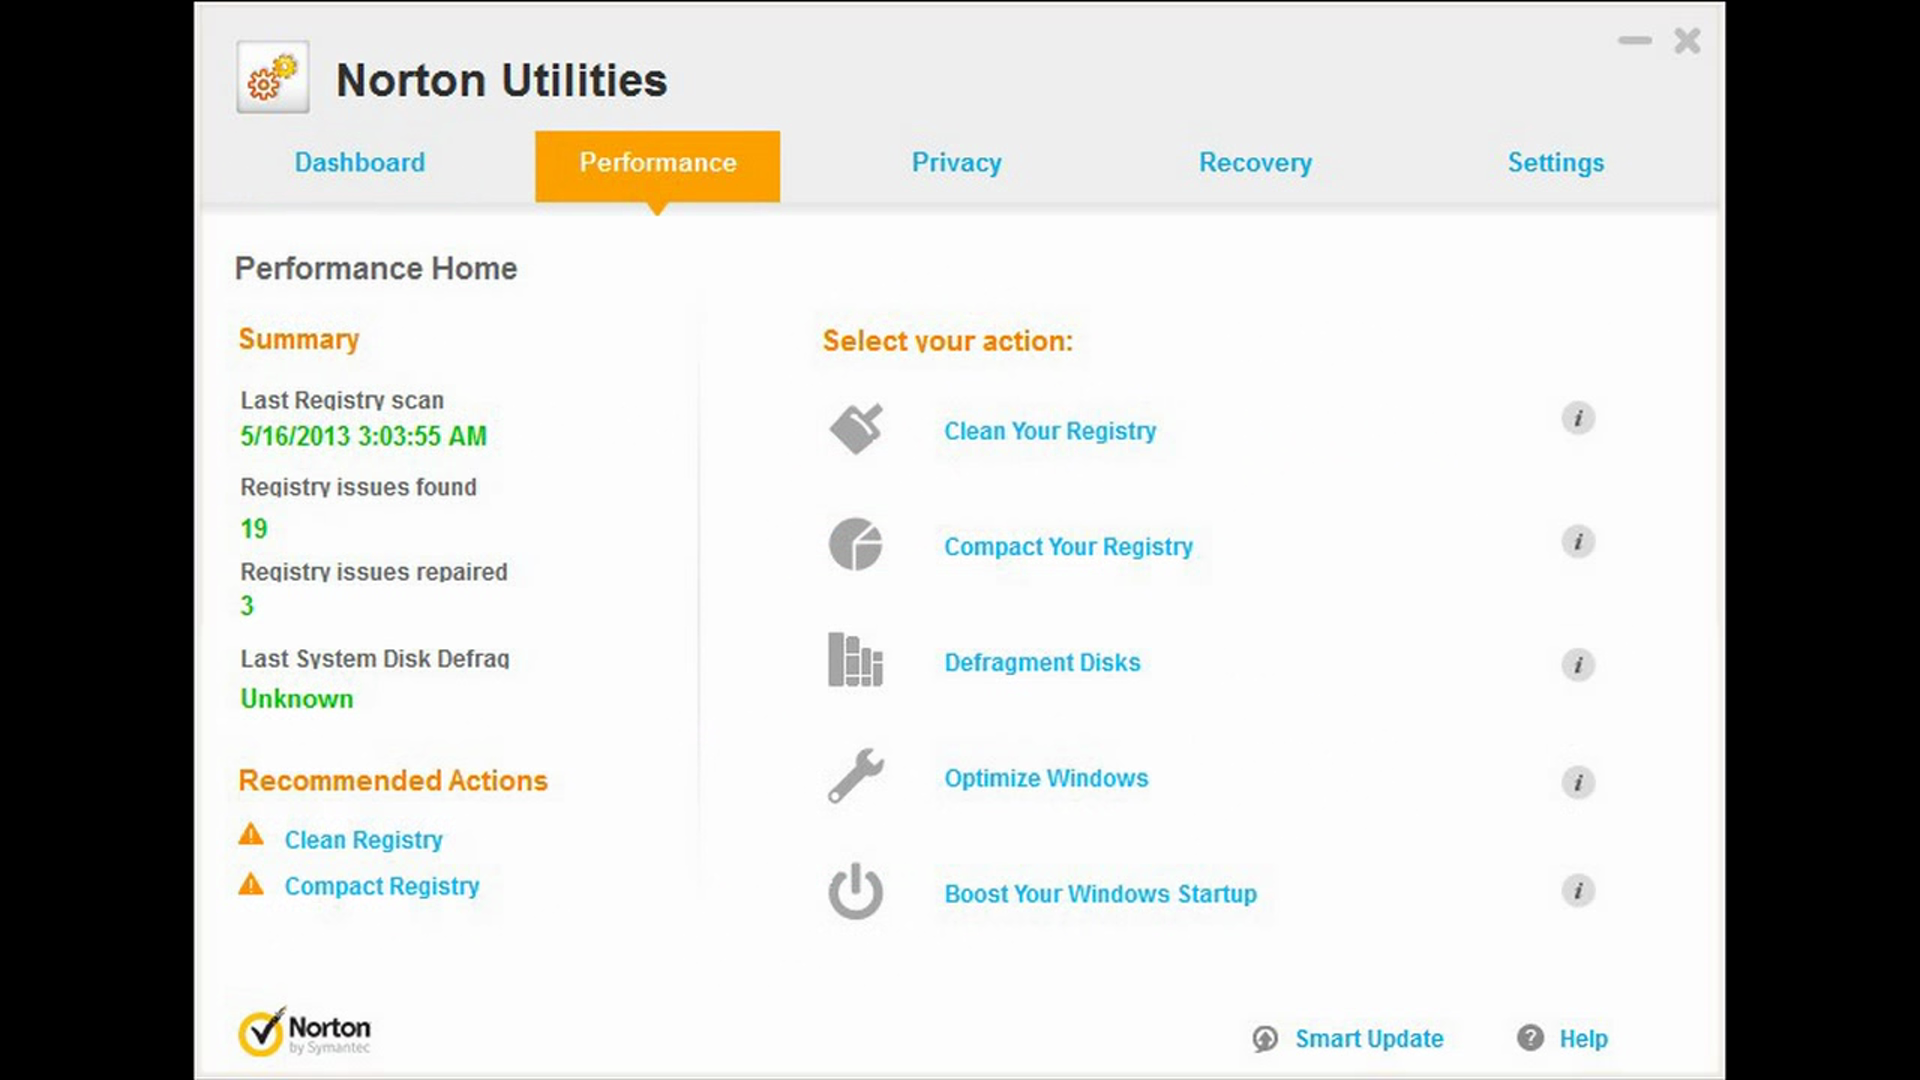Select the Boost Your Windows Startup power icon
1920x1080 pixels.
[x=856, y=893]
